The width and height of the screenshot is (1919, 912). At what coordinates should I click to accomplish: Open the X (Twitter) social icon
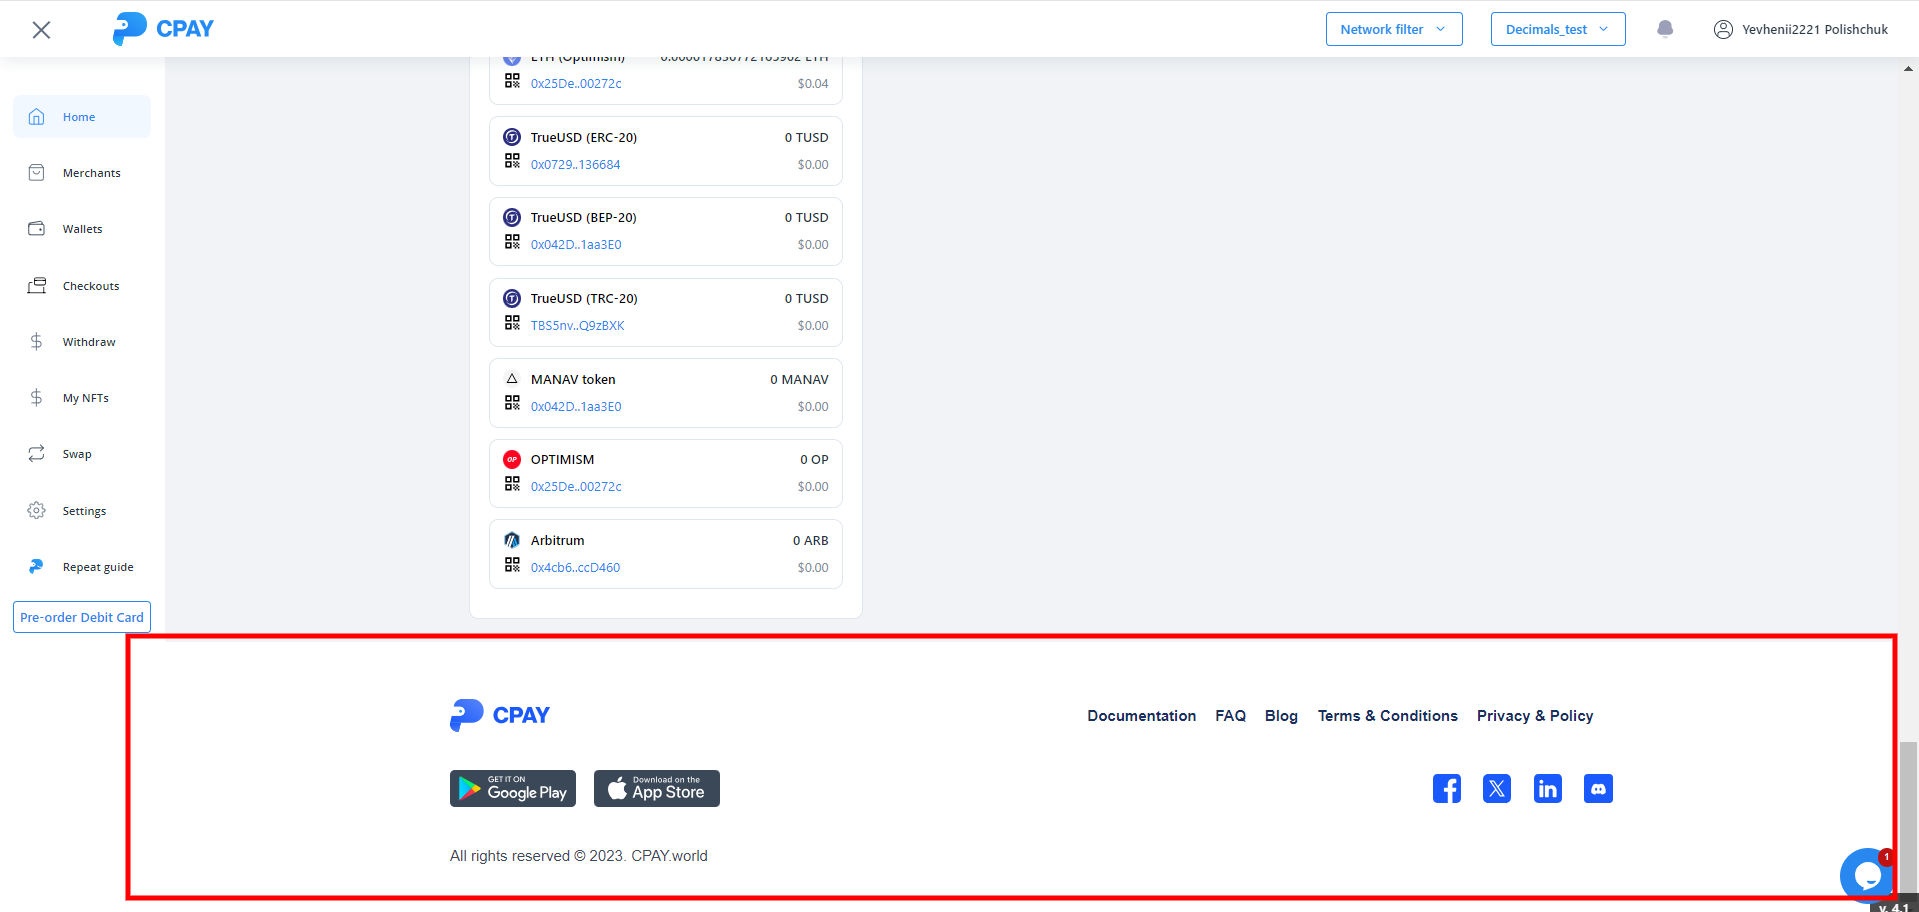(x=1497, y=789)
